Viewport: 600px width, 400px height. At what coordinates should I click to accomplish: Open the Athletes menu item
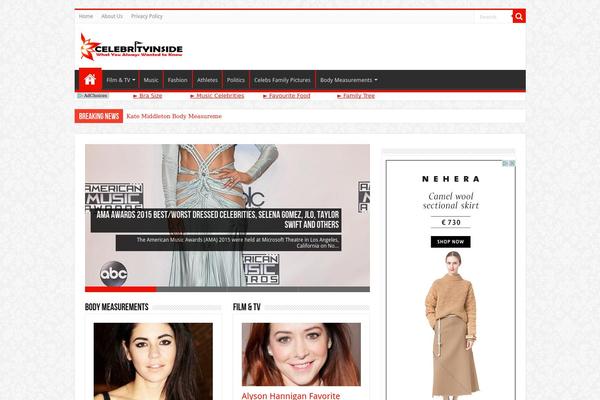207,80
